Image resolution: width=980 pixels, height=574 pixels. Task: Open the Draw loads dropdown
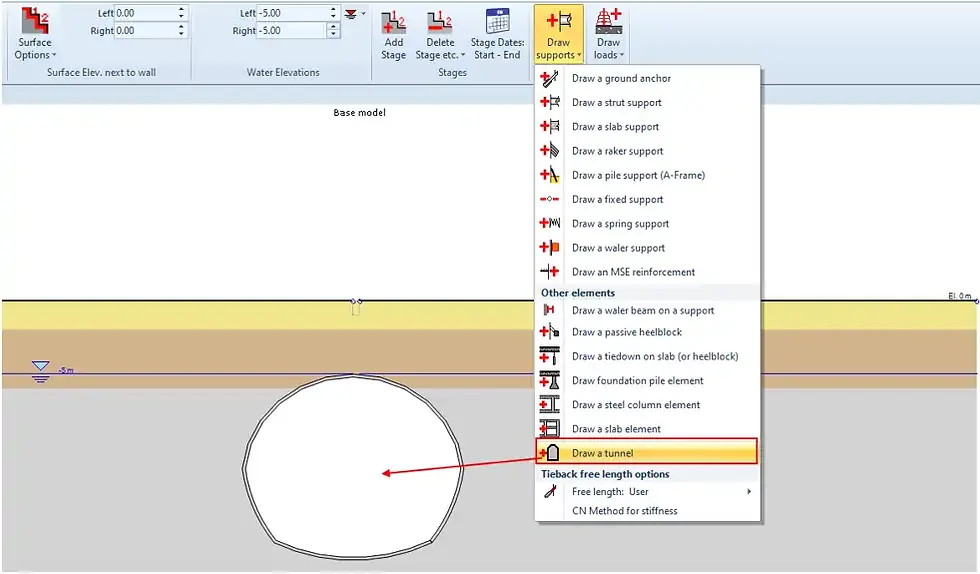coord(609,34)
